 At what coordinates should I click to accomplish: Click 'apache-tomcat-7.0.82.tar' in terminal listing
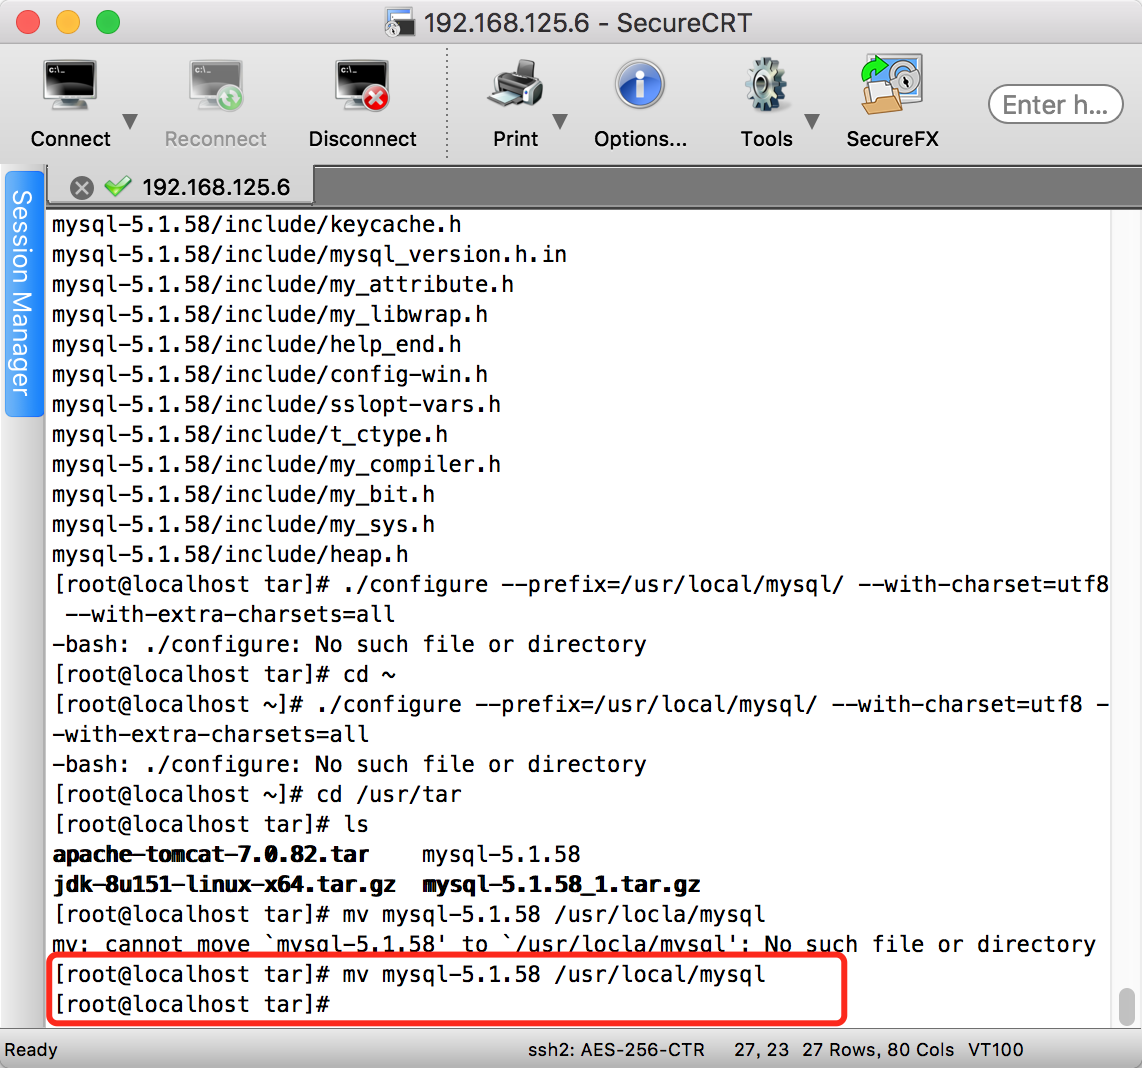[210, 854]
